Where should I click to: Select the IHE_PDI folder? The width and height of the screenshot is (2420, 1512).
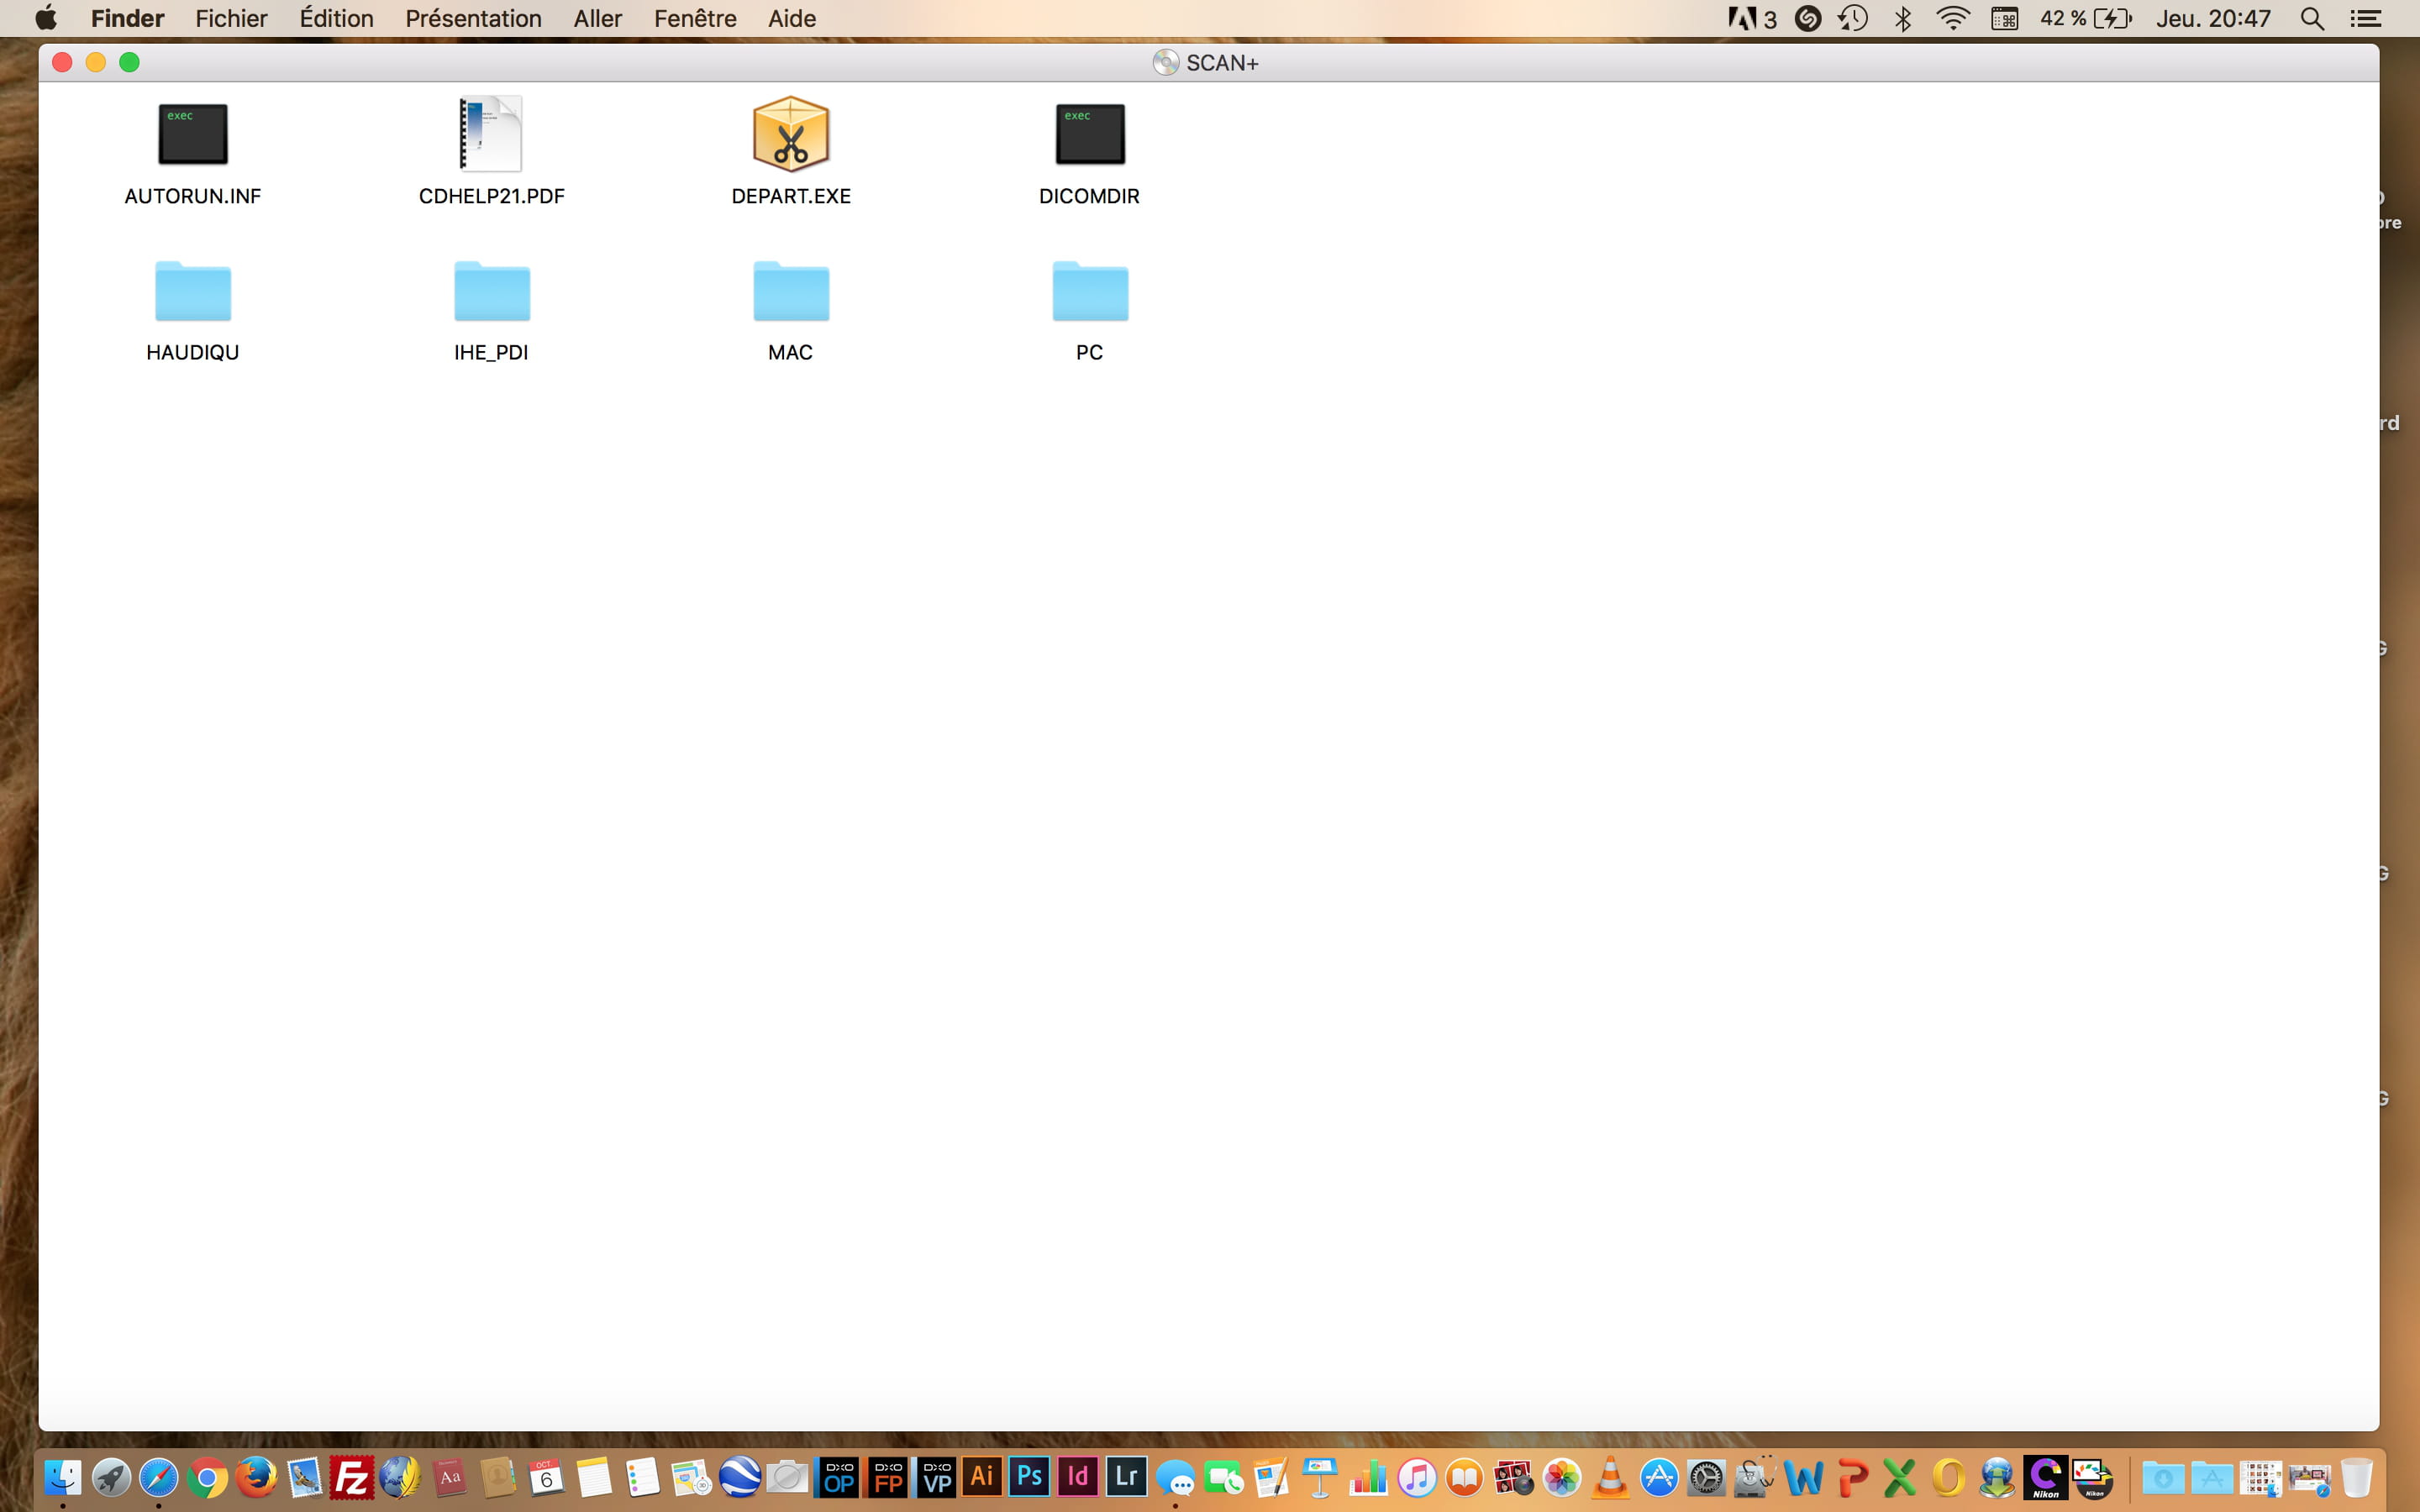(491, 291)
